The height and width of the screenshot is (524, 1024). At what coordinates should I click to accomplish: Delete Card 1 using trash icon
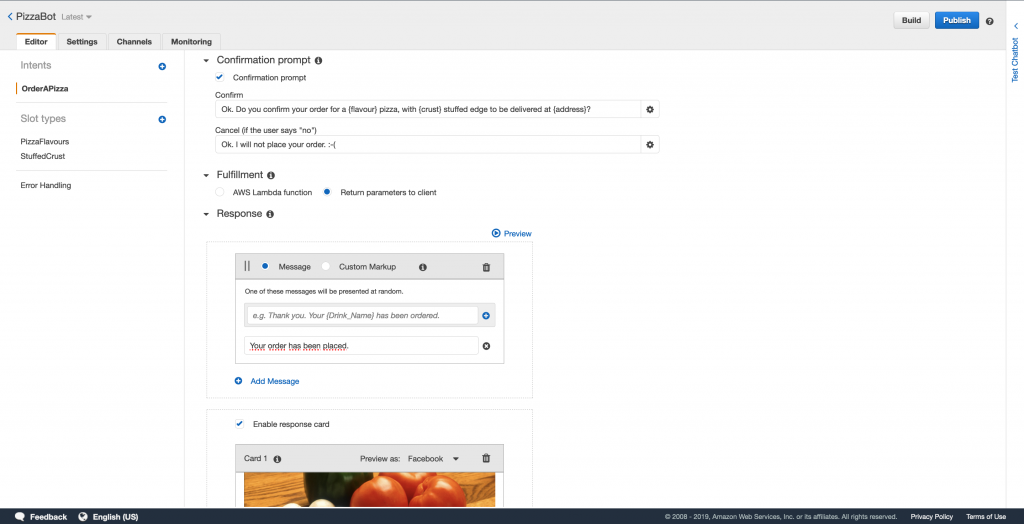coord(486,458)
